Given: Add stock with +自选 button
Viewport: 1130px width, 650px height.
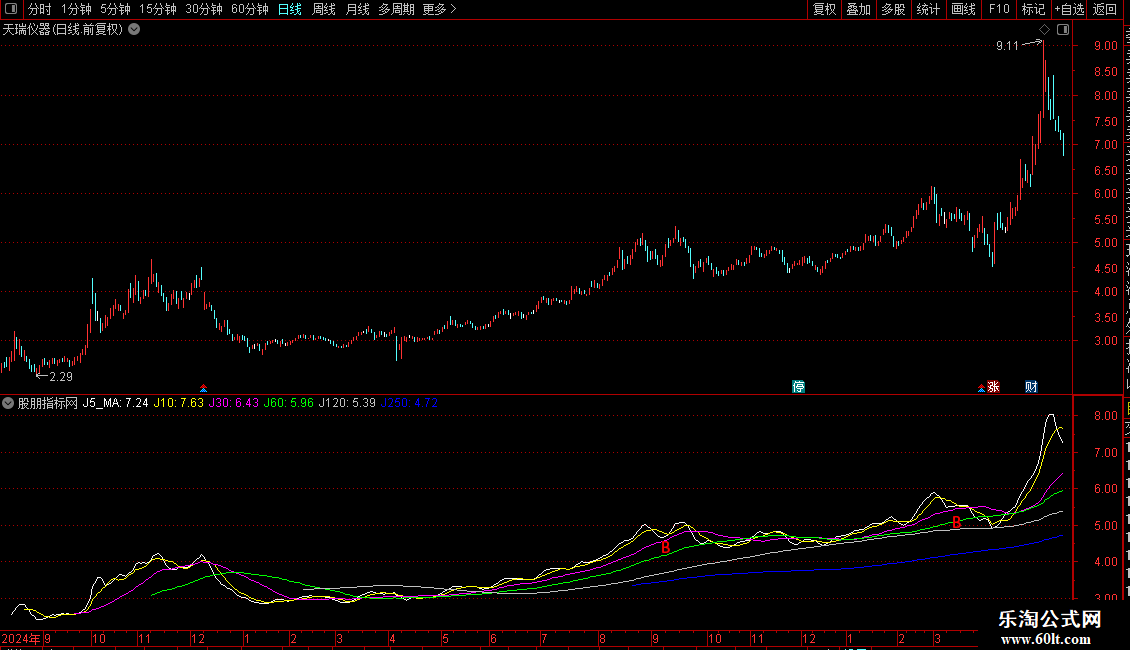Looking at the screenshot, I should tap(1069, 9).
